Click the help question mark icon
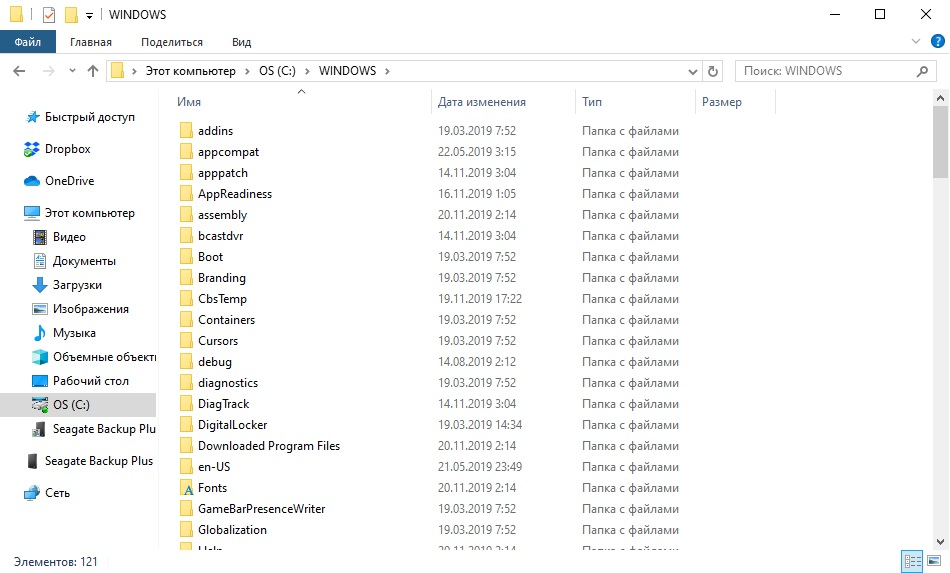 click(x=936, y=42)
